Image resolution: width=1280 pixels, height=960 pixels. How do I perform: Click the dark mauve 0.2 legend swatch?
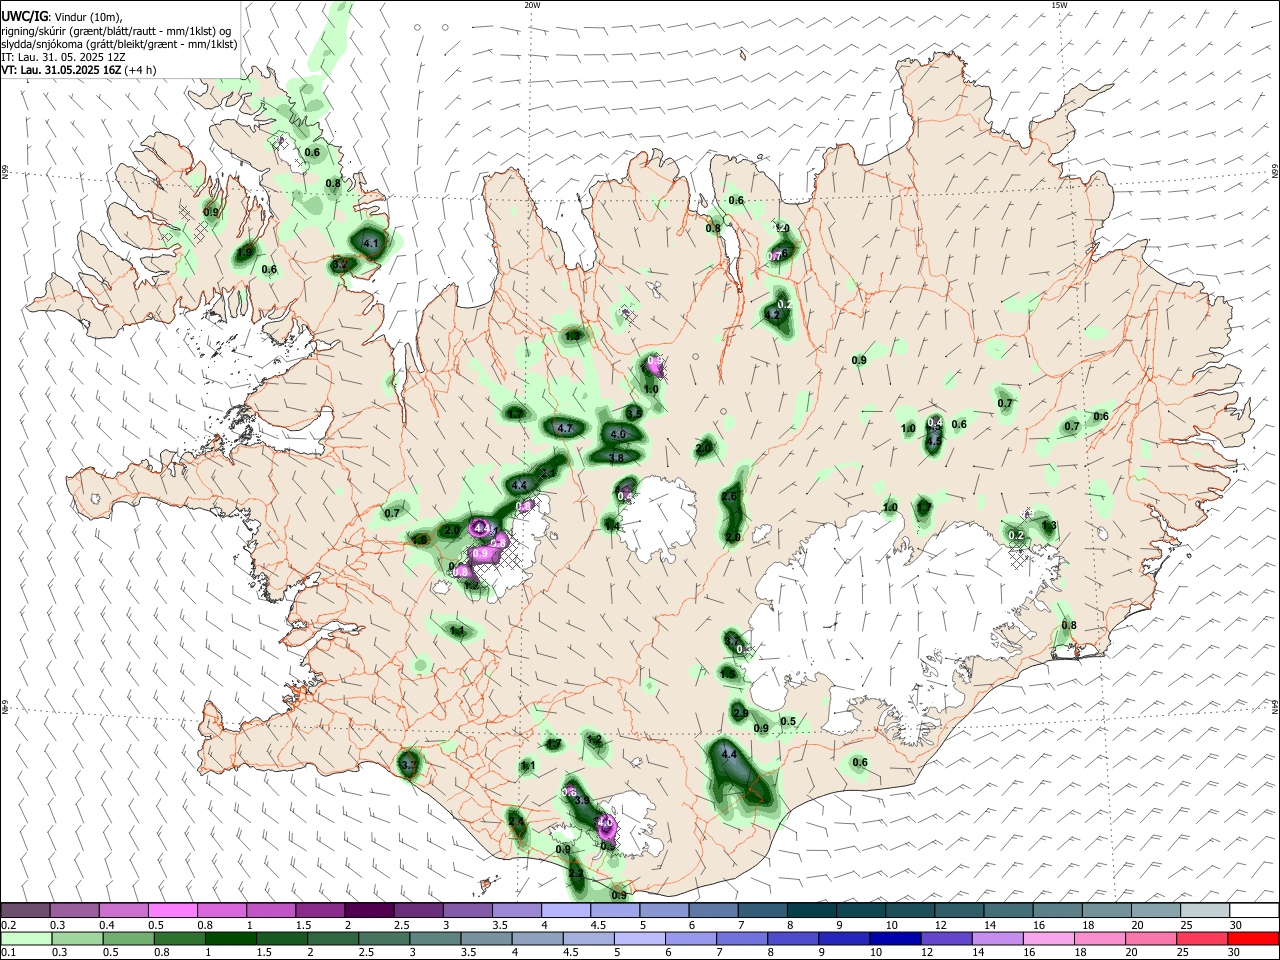coord(25,910)
